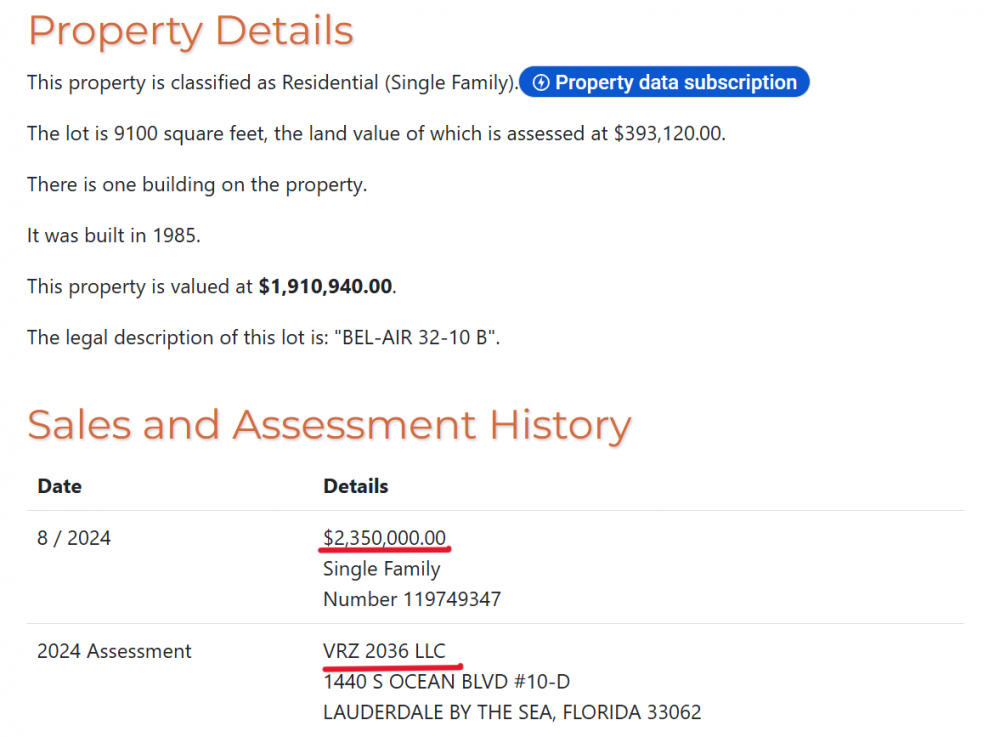
Task: Click the VRZ 2036 LLC owner name
Action: pos(384,651)
